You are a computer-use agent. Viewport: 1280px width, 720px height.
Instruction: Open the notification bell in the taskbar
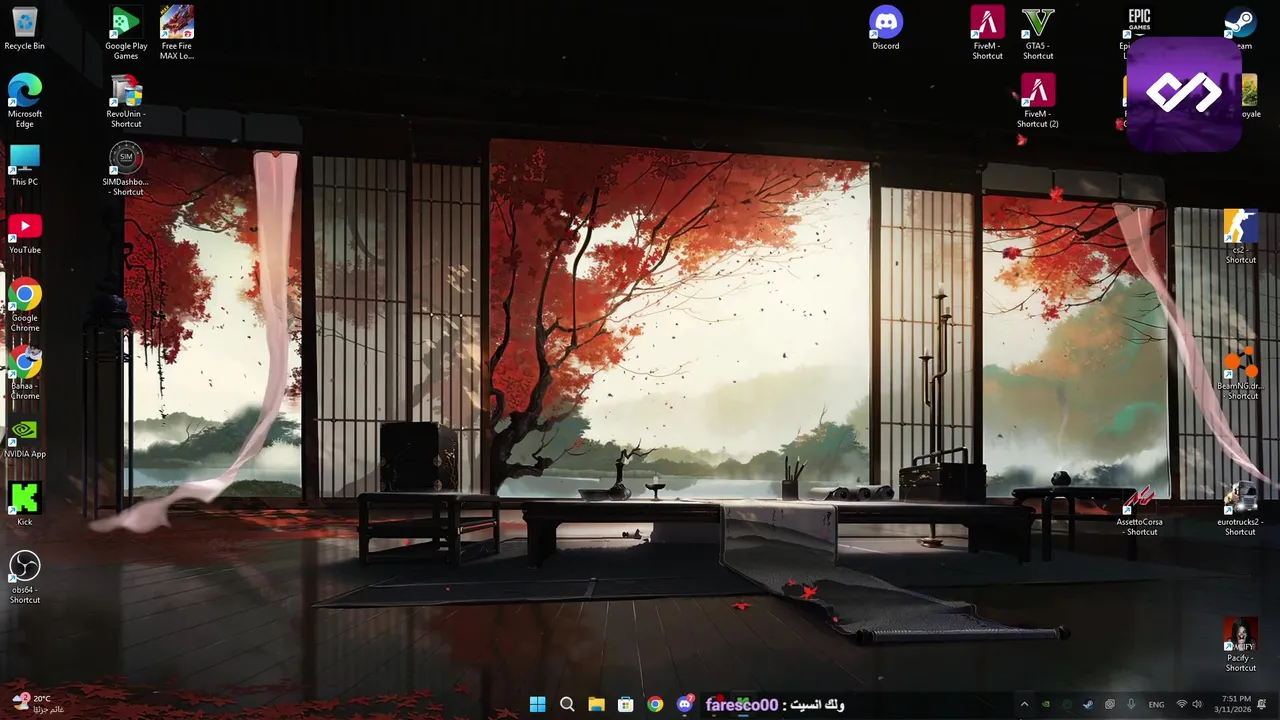pyautogui.click(x=1262, y=705)
